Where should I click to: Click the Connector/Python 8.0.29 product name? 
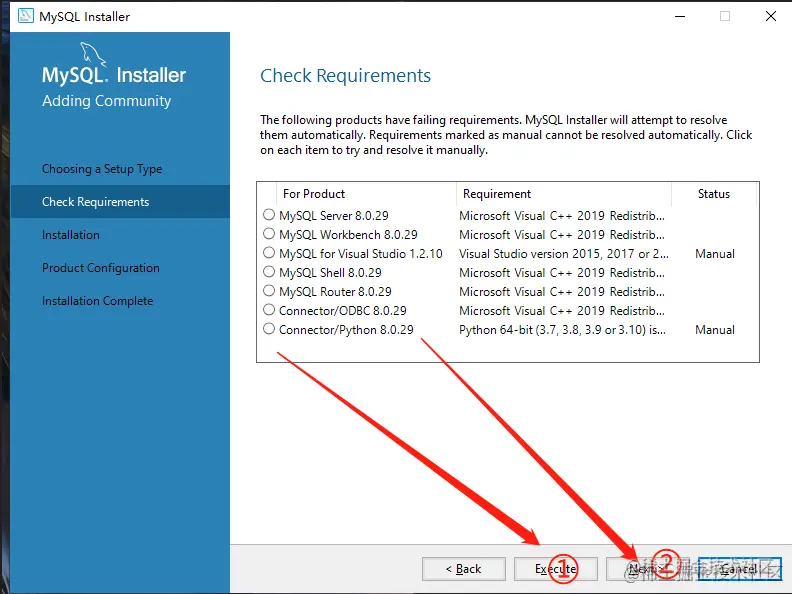[346, 330]
